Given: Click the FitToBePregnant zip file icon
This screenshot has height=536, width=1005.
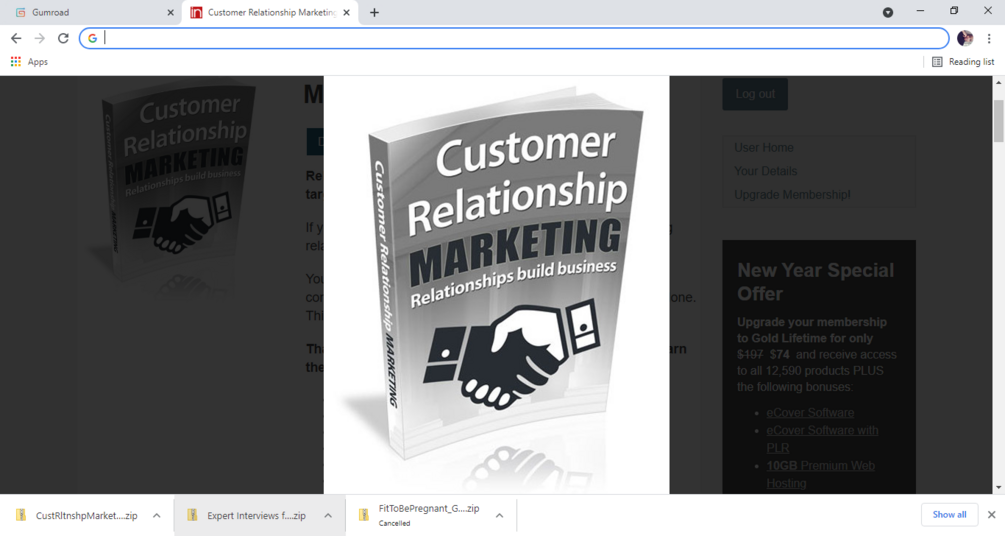Looking at the screenshot, I should click(x=363, y=515).
